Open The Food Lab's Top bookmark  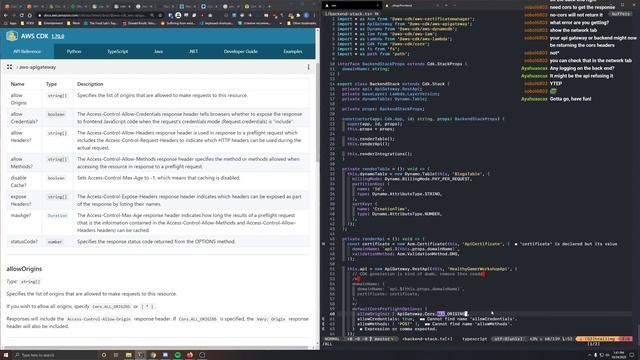[100, 23]
